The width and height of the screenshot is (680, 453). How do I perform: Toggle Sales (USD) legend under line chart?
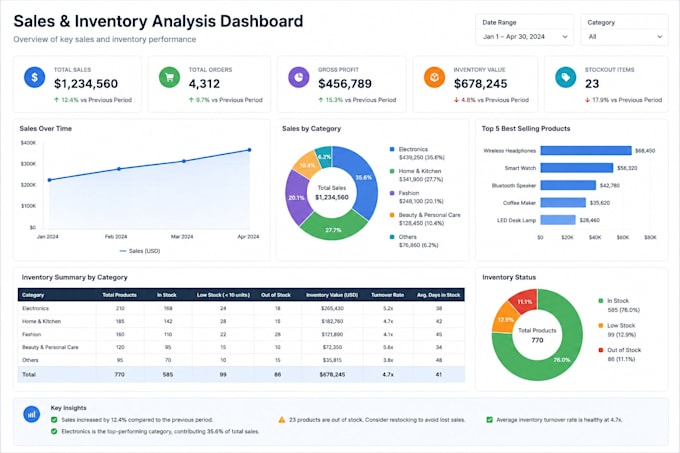(x=140, y=251)
